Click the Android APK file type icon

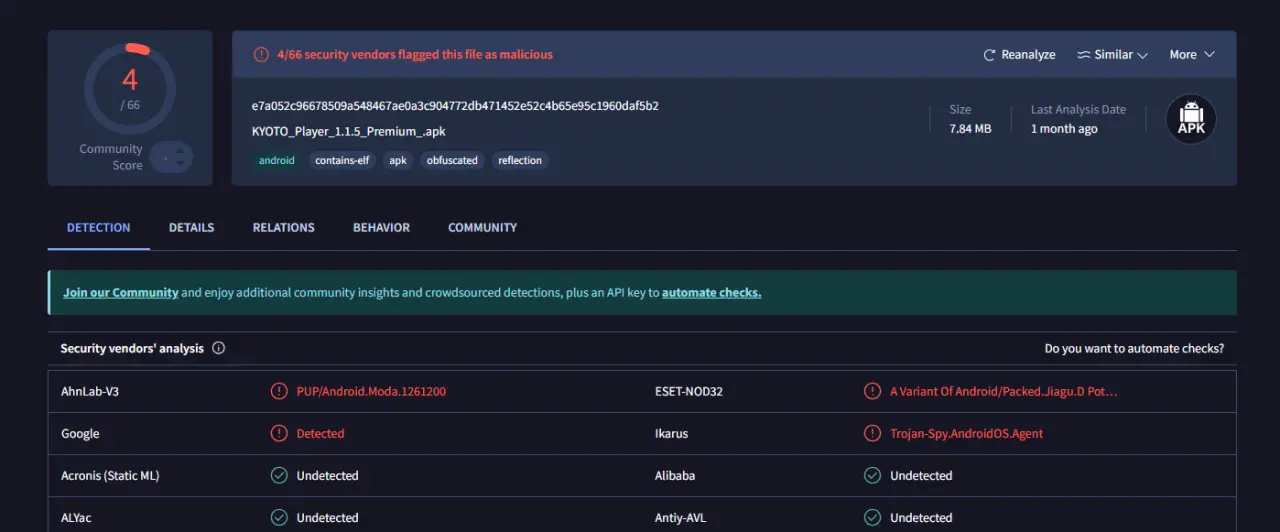click(1191, 119)
